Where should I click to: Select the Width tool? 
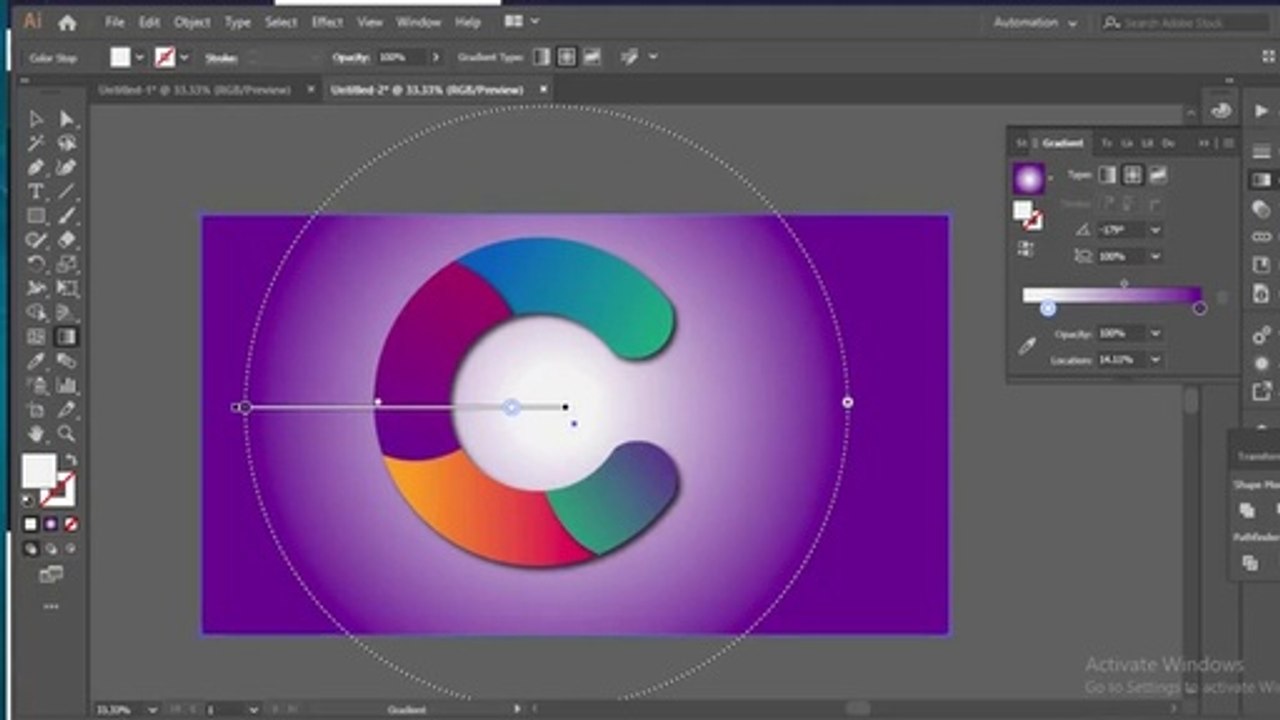36,289
